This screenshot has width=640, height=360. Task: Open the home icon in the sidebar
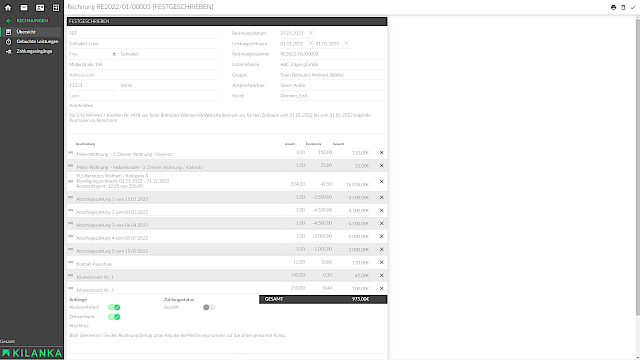(8, 7)
